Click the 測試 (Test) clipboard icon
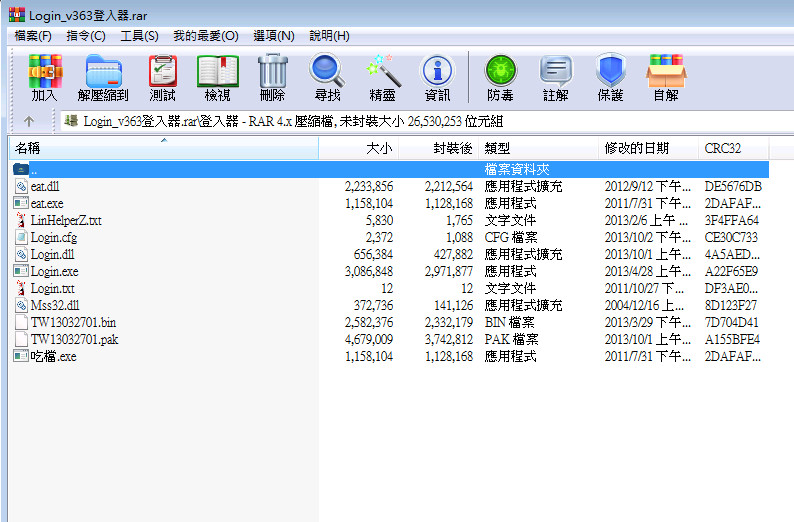This screenshot has width=794, height=522. pyautogui.click(x=163, y=71)
